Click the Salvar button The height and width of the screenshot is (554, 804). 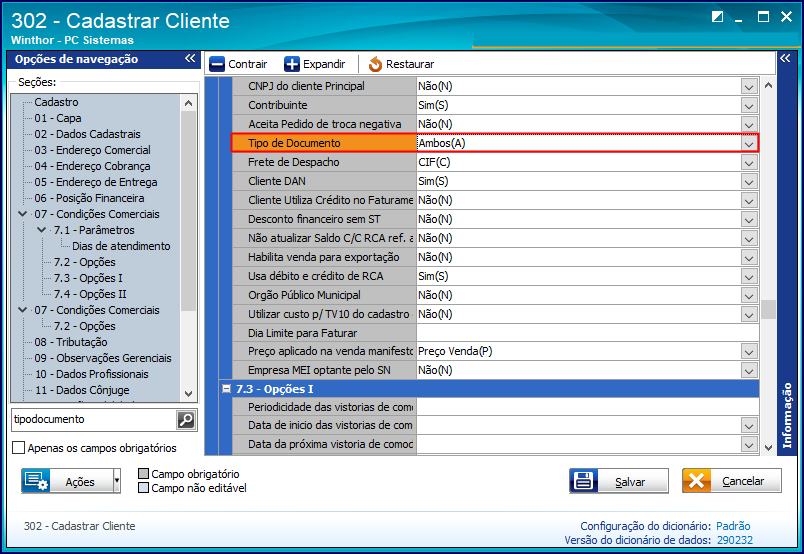pyautogui.click(x=619, y=481)
